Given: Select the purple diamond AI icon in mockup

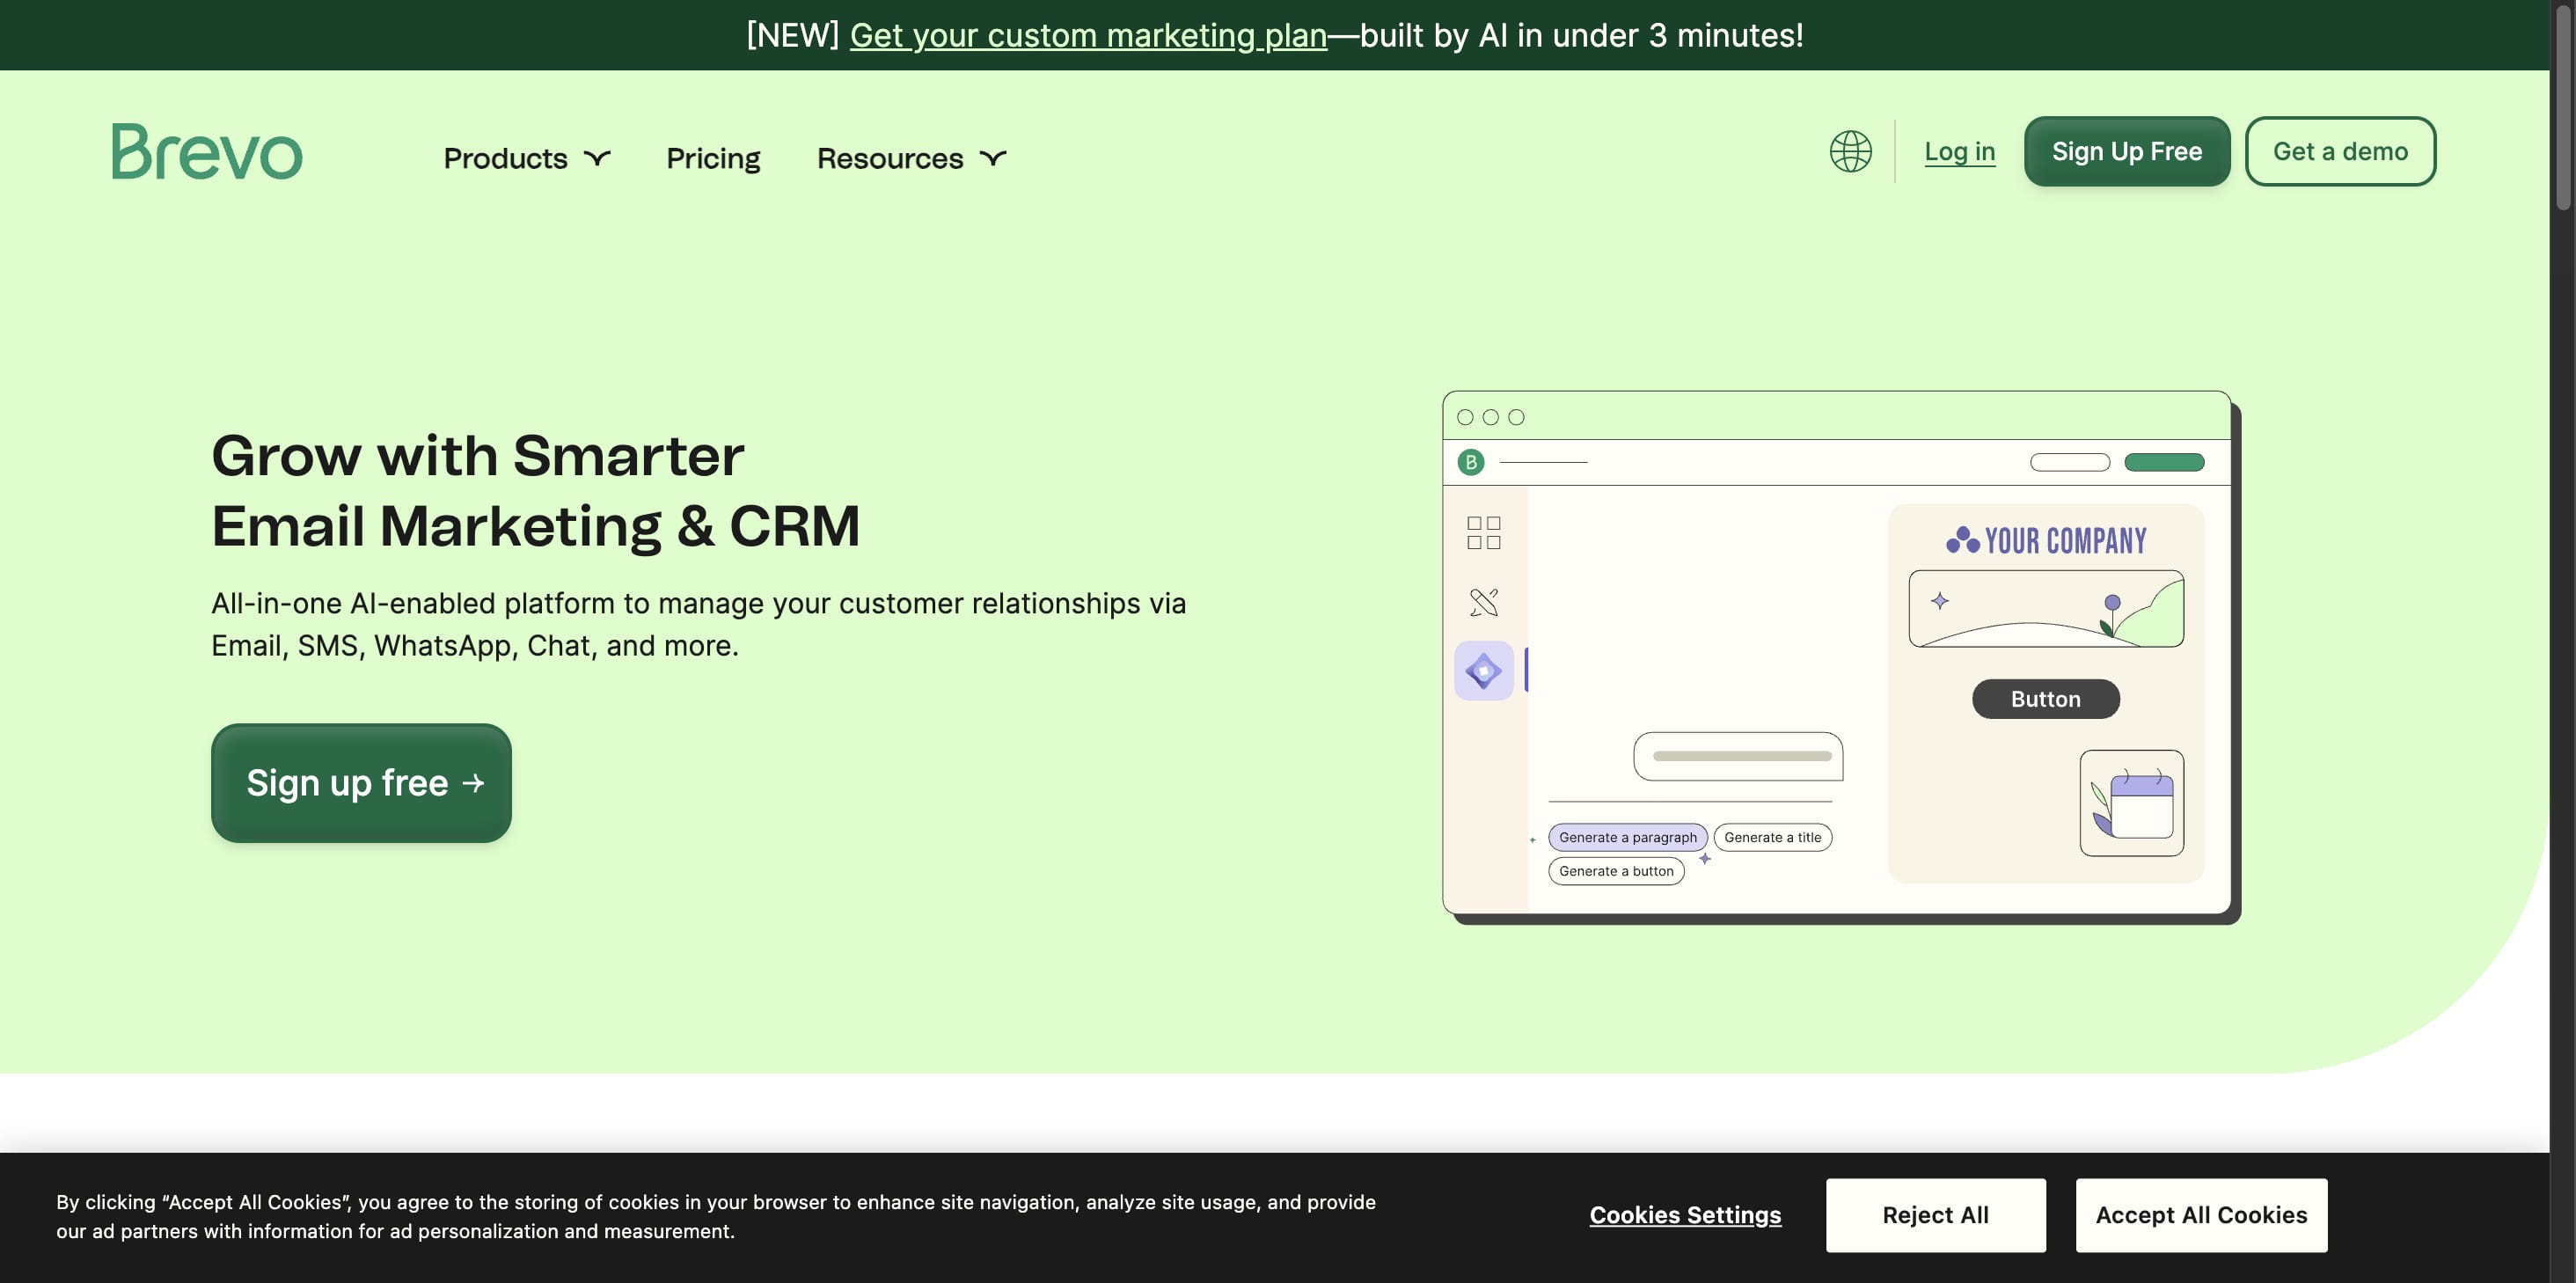Looking at the screenshot, I should point(1483,671).
